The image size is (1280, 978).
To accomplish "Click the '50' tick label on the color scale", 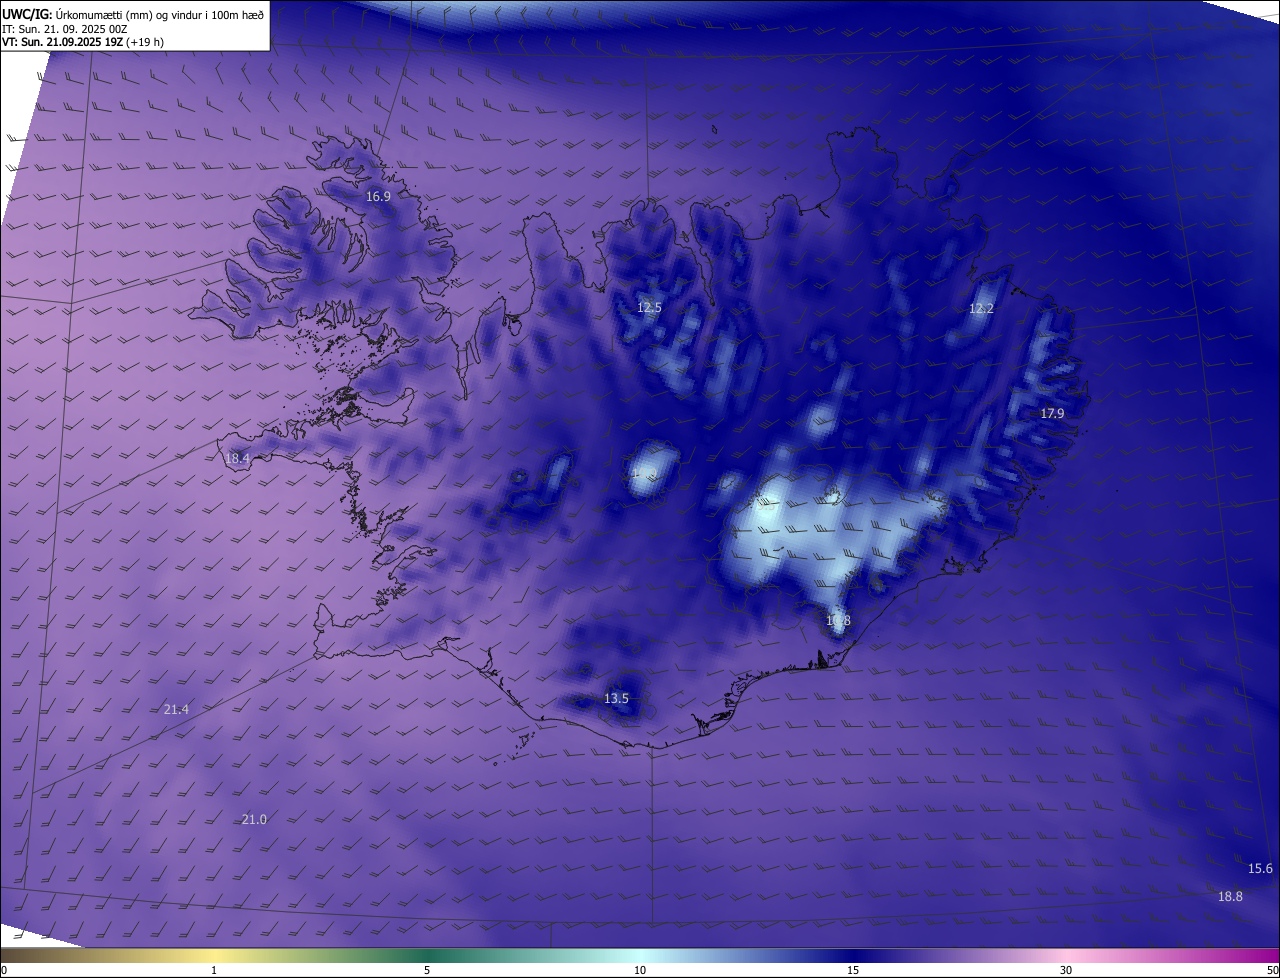I will [x=1272, y=970].
